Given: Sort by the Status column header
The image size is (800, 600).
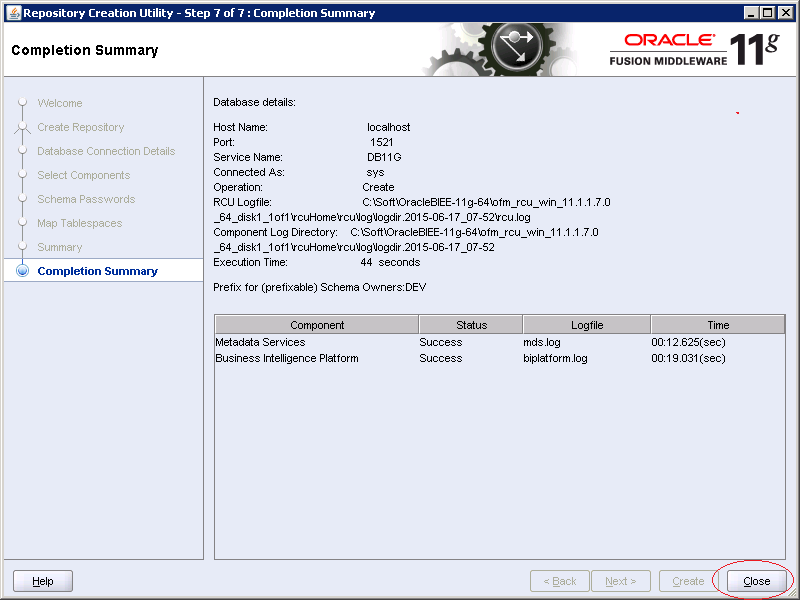Looking at the screenshot, I should pyautogui.click(x=471, y=325).
